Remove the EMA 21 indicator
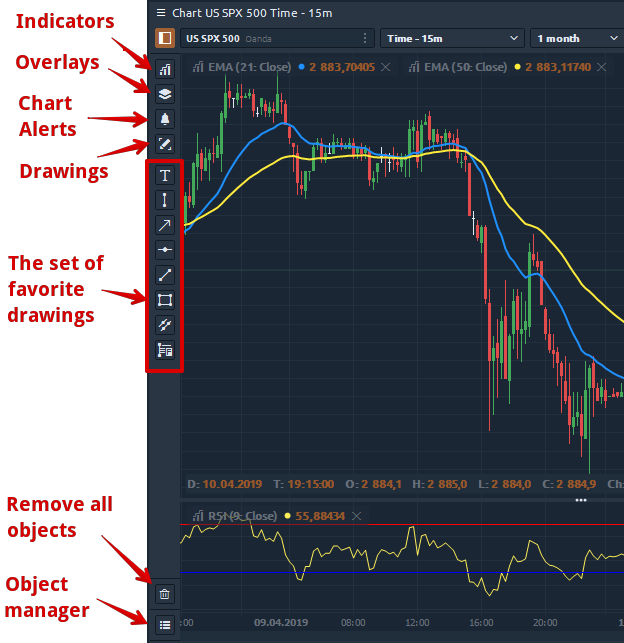624x643 pixels. (386, 68)
